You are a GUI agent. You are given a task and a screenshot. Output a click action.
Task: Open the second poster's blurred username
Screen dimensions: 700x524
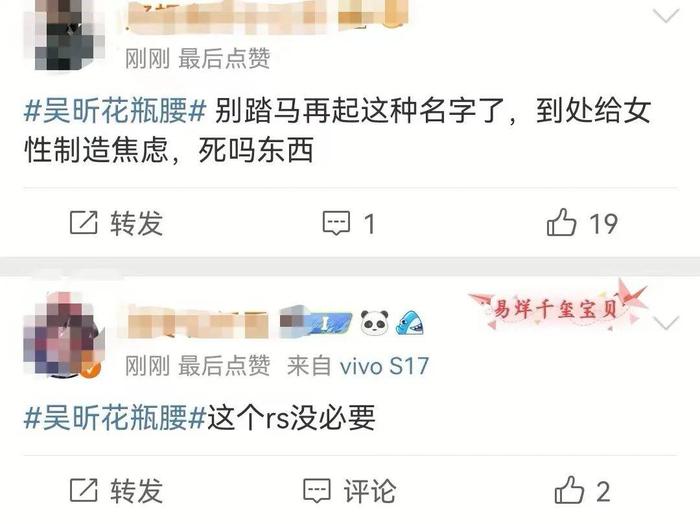click(197, 322)
